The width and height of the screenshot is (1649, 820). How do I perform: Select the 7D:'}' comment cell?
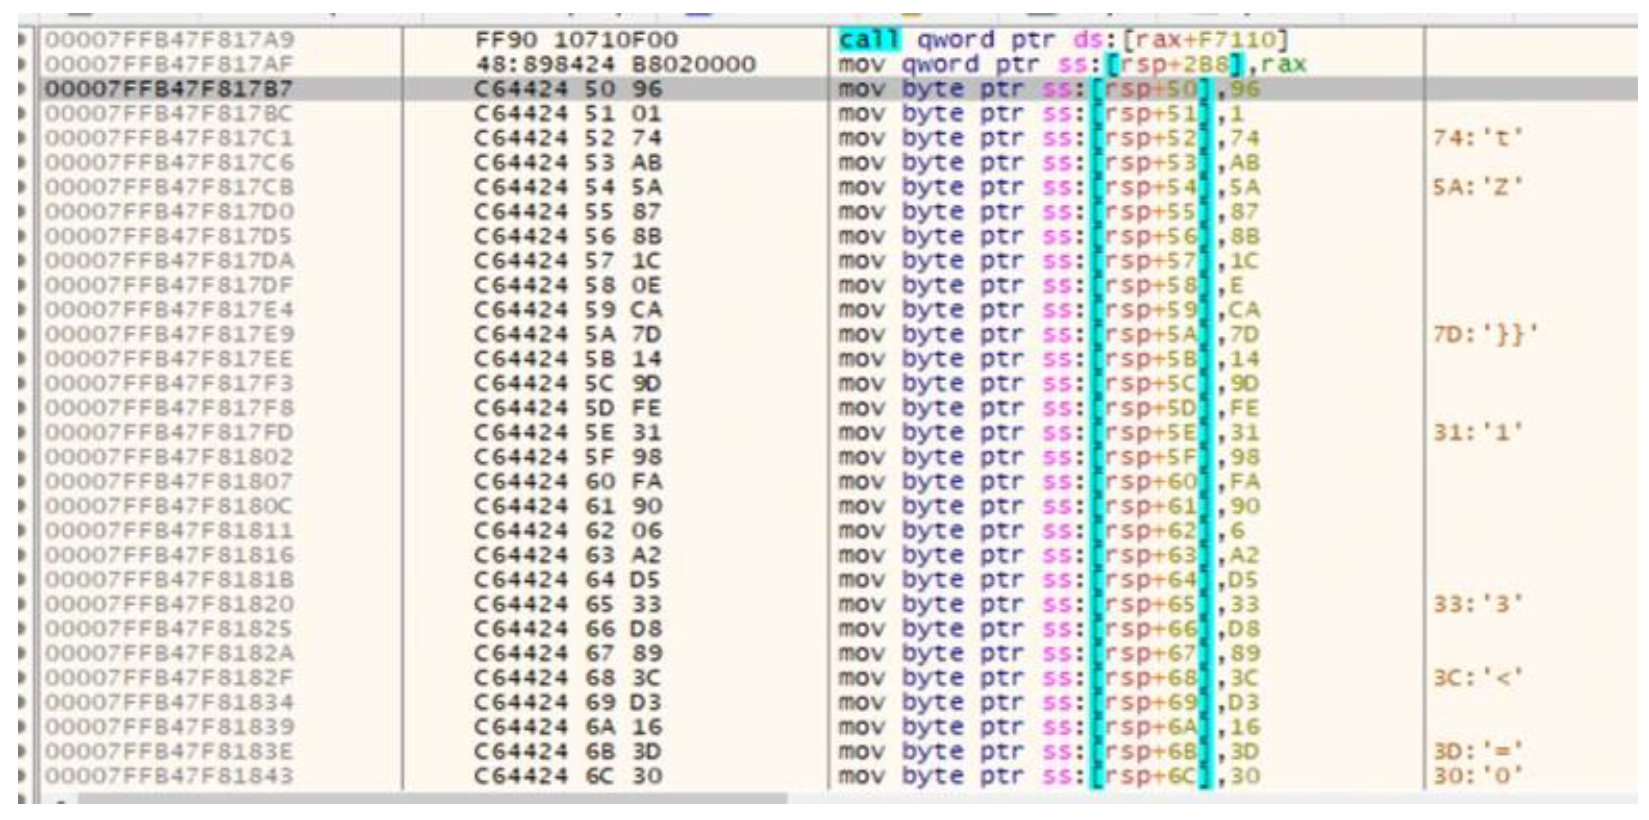click(1484, 334)
